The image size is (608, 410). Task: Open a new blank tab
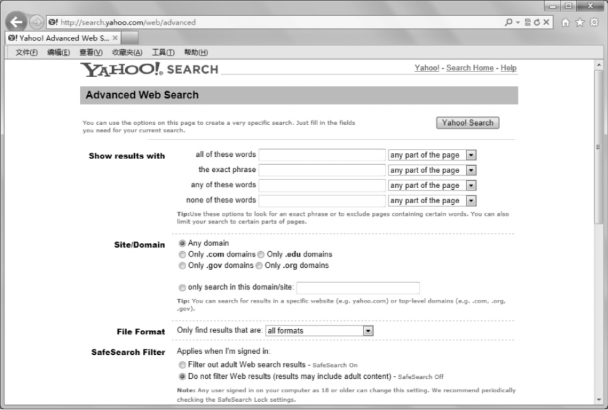click(130, 38)
